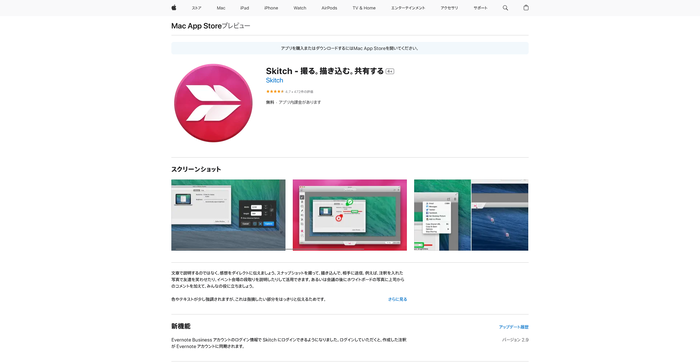700x363 pixels.
Task: Click the スクリーンショット section heading
Action: (x=196, y=169)
